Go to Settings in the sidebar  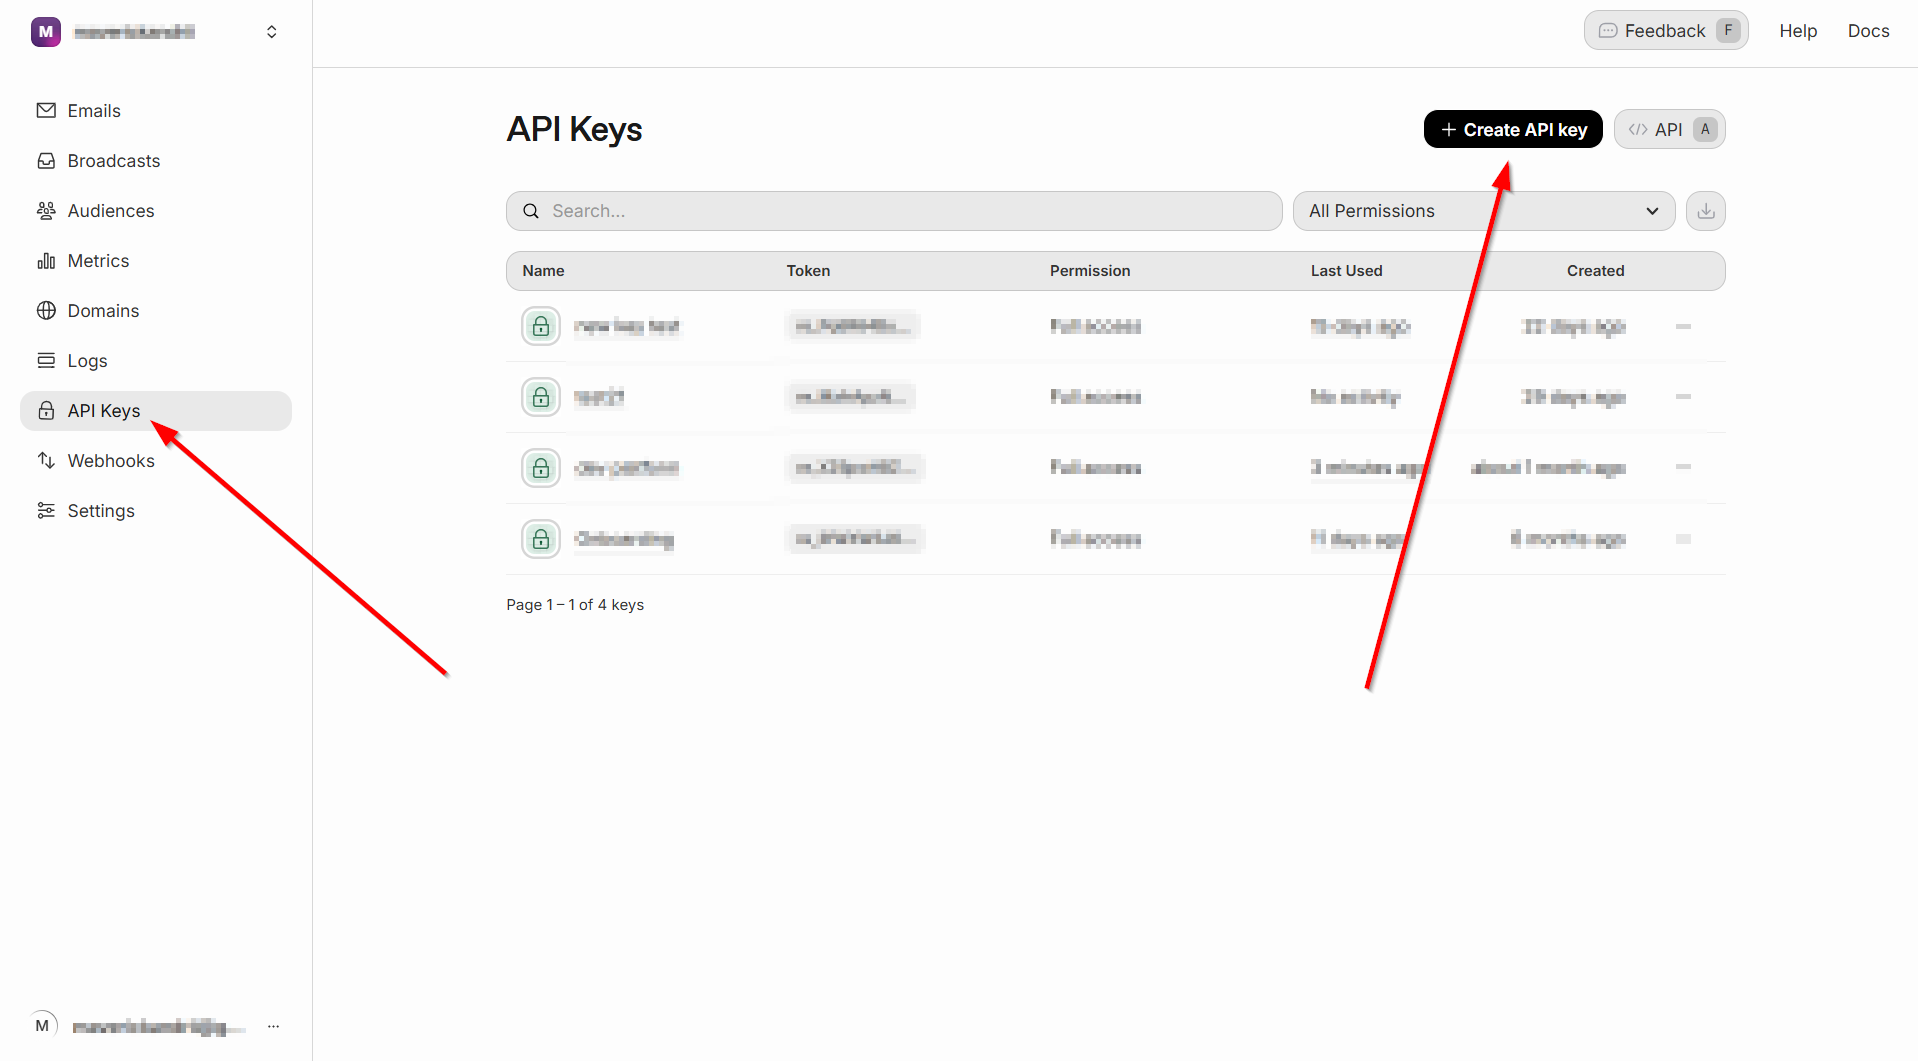pyautogui.click(x=156, y=511)
